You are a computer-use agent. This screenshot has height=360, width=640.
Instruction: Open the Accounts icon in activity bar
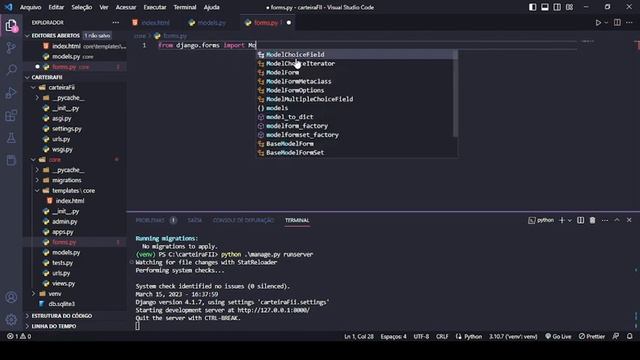pos(11,297)
